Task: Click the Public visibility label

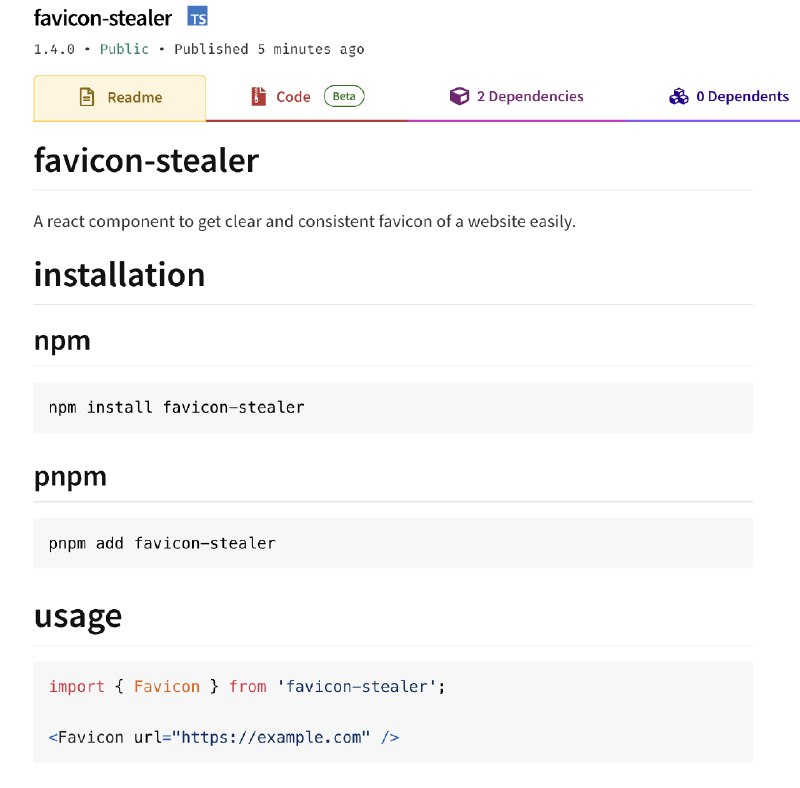Action: (124, 49)
